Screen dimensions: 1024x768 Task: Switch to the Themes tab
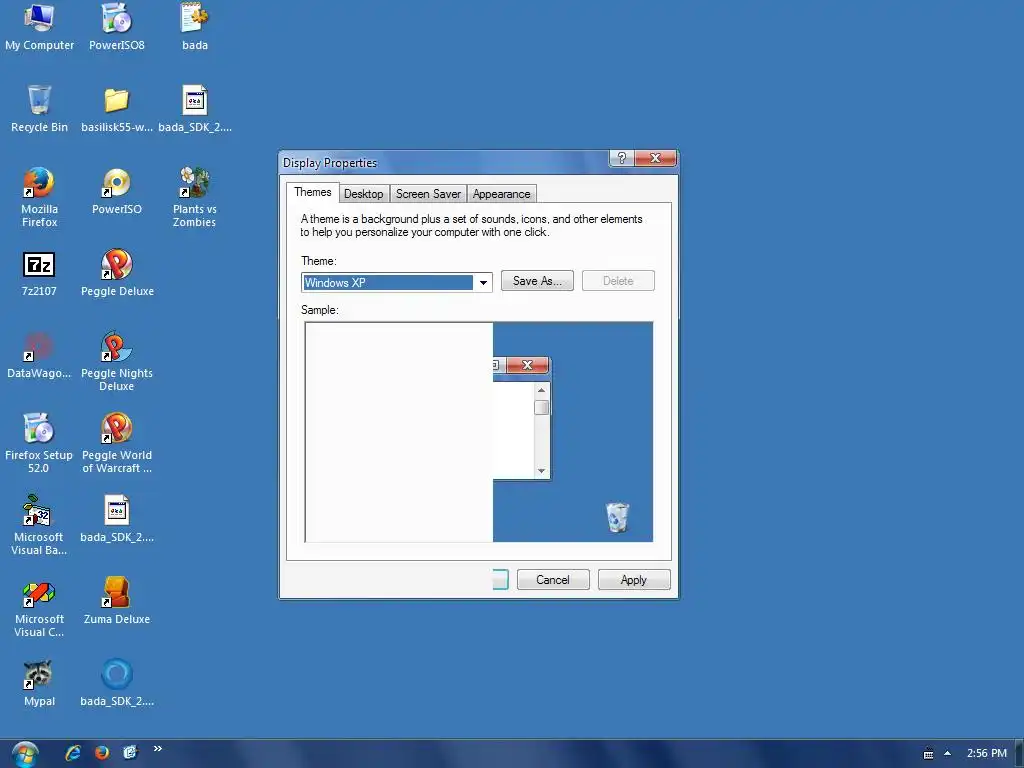[x=313, y=192]
